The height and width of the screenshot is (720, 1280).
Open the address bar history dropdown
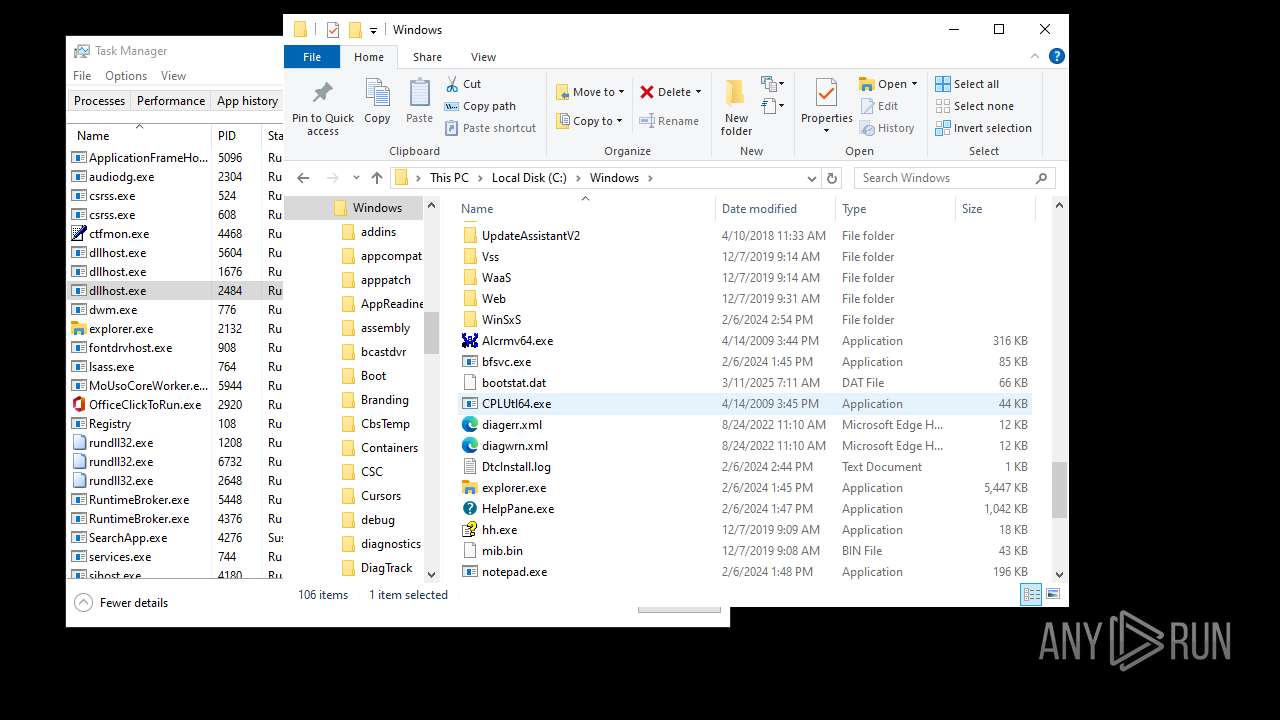coord(812,178)
